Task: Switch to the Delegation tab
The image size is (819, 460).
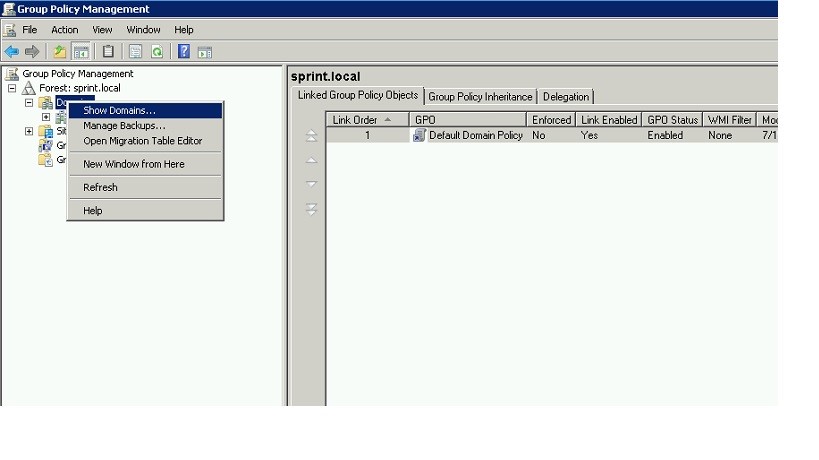Action: click(566, 97)
